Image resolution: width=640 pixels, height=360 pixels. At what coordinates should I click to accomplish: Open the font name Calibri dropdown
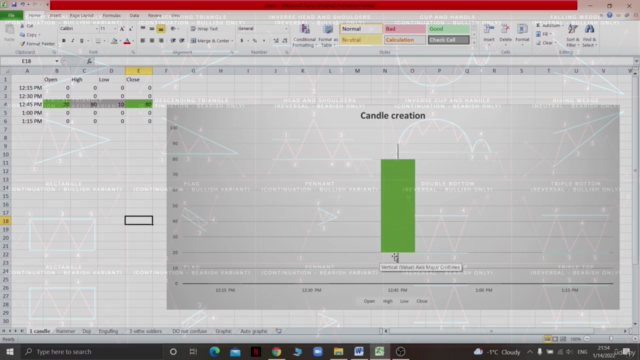97,29
